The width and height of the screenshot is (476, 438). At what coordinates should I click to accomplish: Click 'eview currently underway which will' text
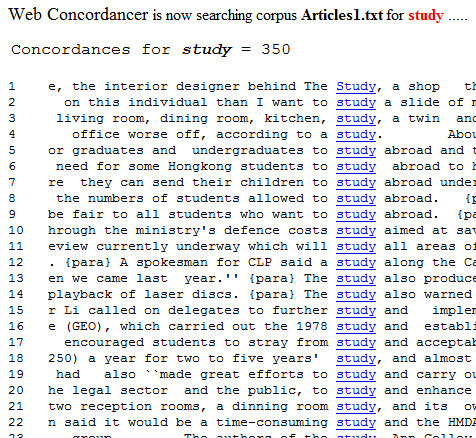[x=188, y=246]
